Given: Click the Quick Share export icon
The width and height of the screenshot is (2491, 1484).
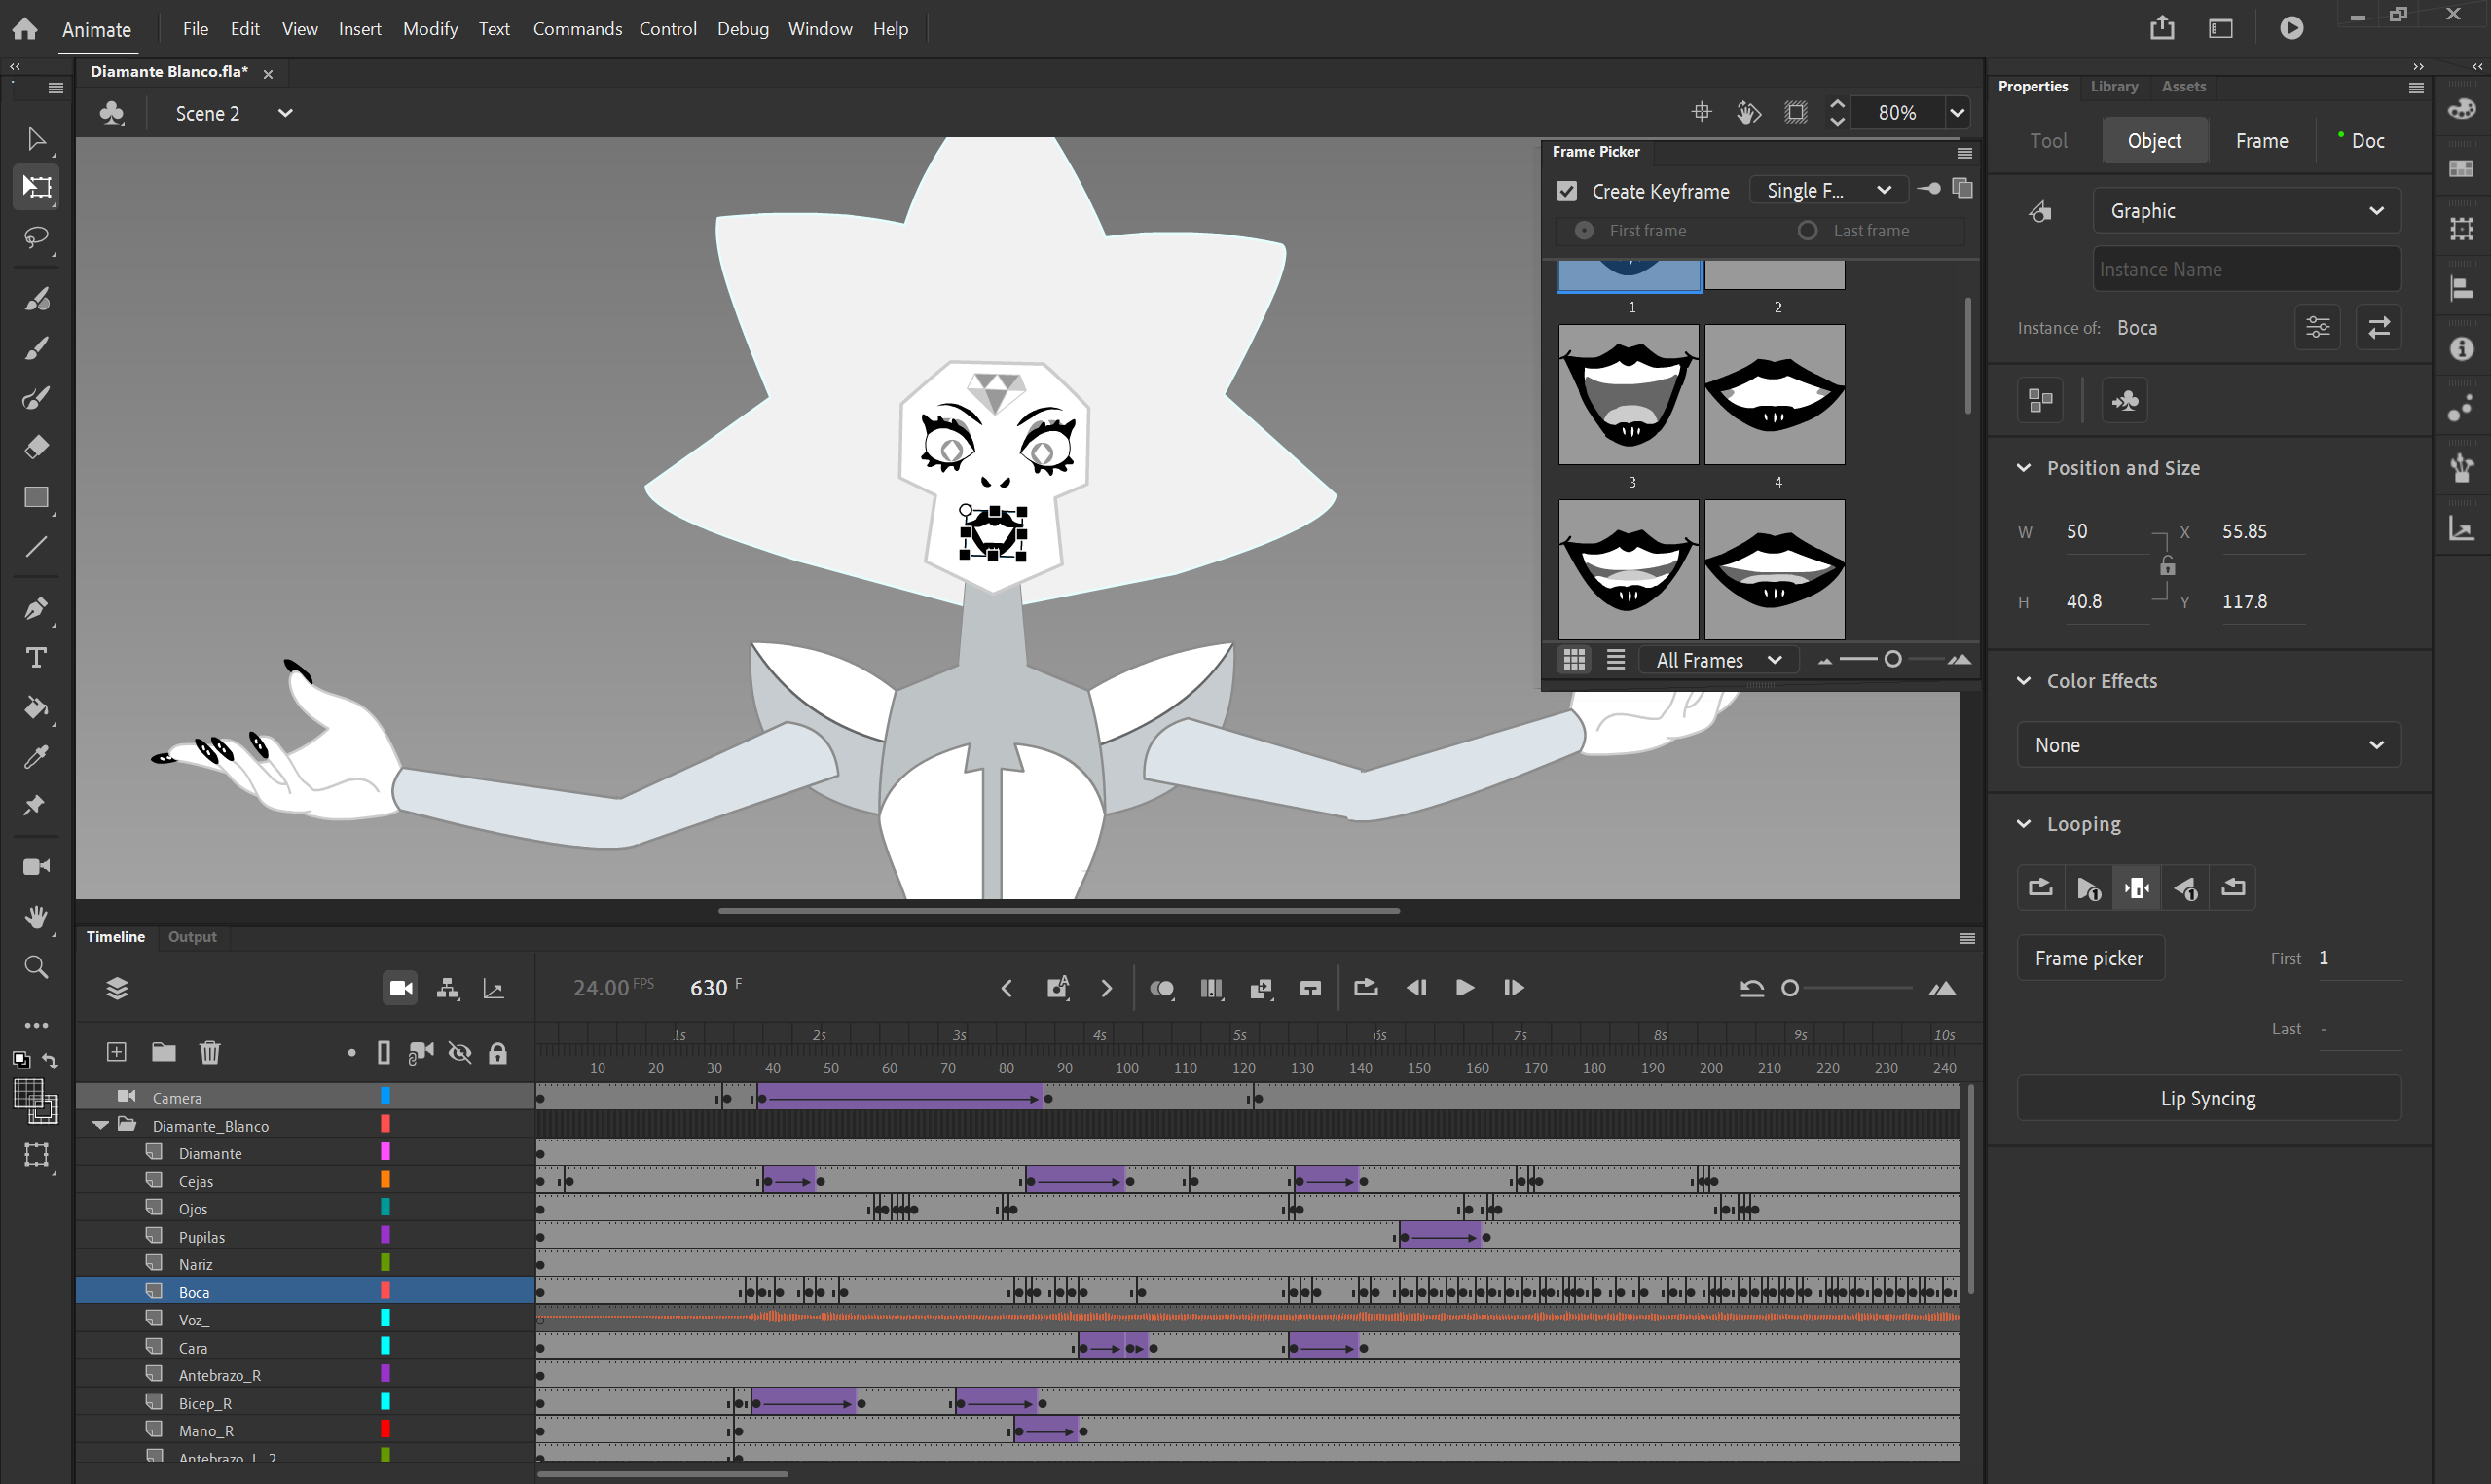Looking at the screenshot, I should click(x=2162, y=28).
